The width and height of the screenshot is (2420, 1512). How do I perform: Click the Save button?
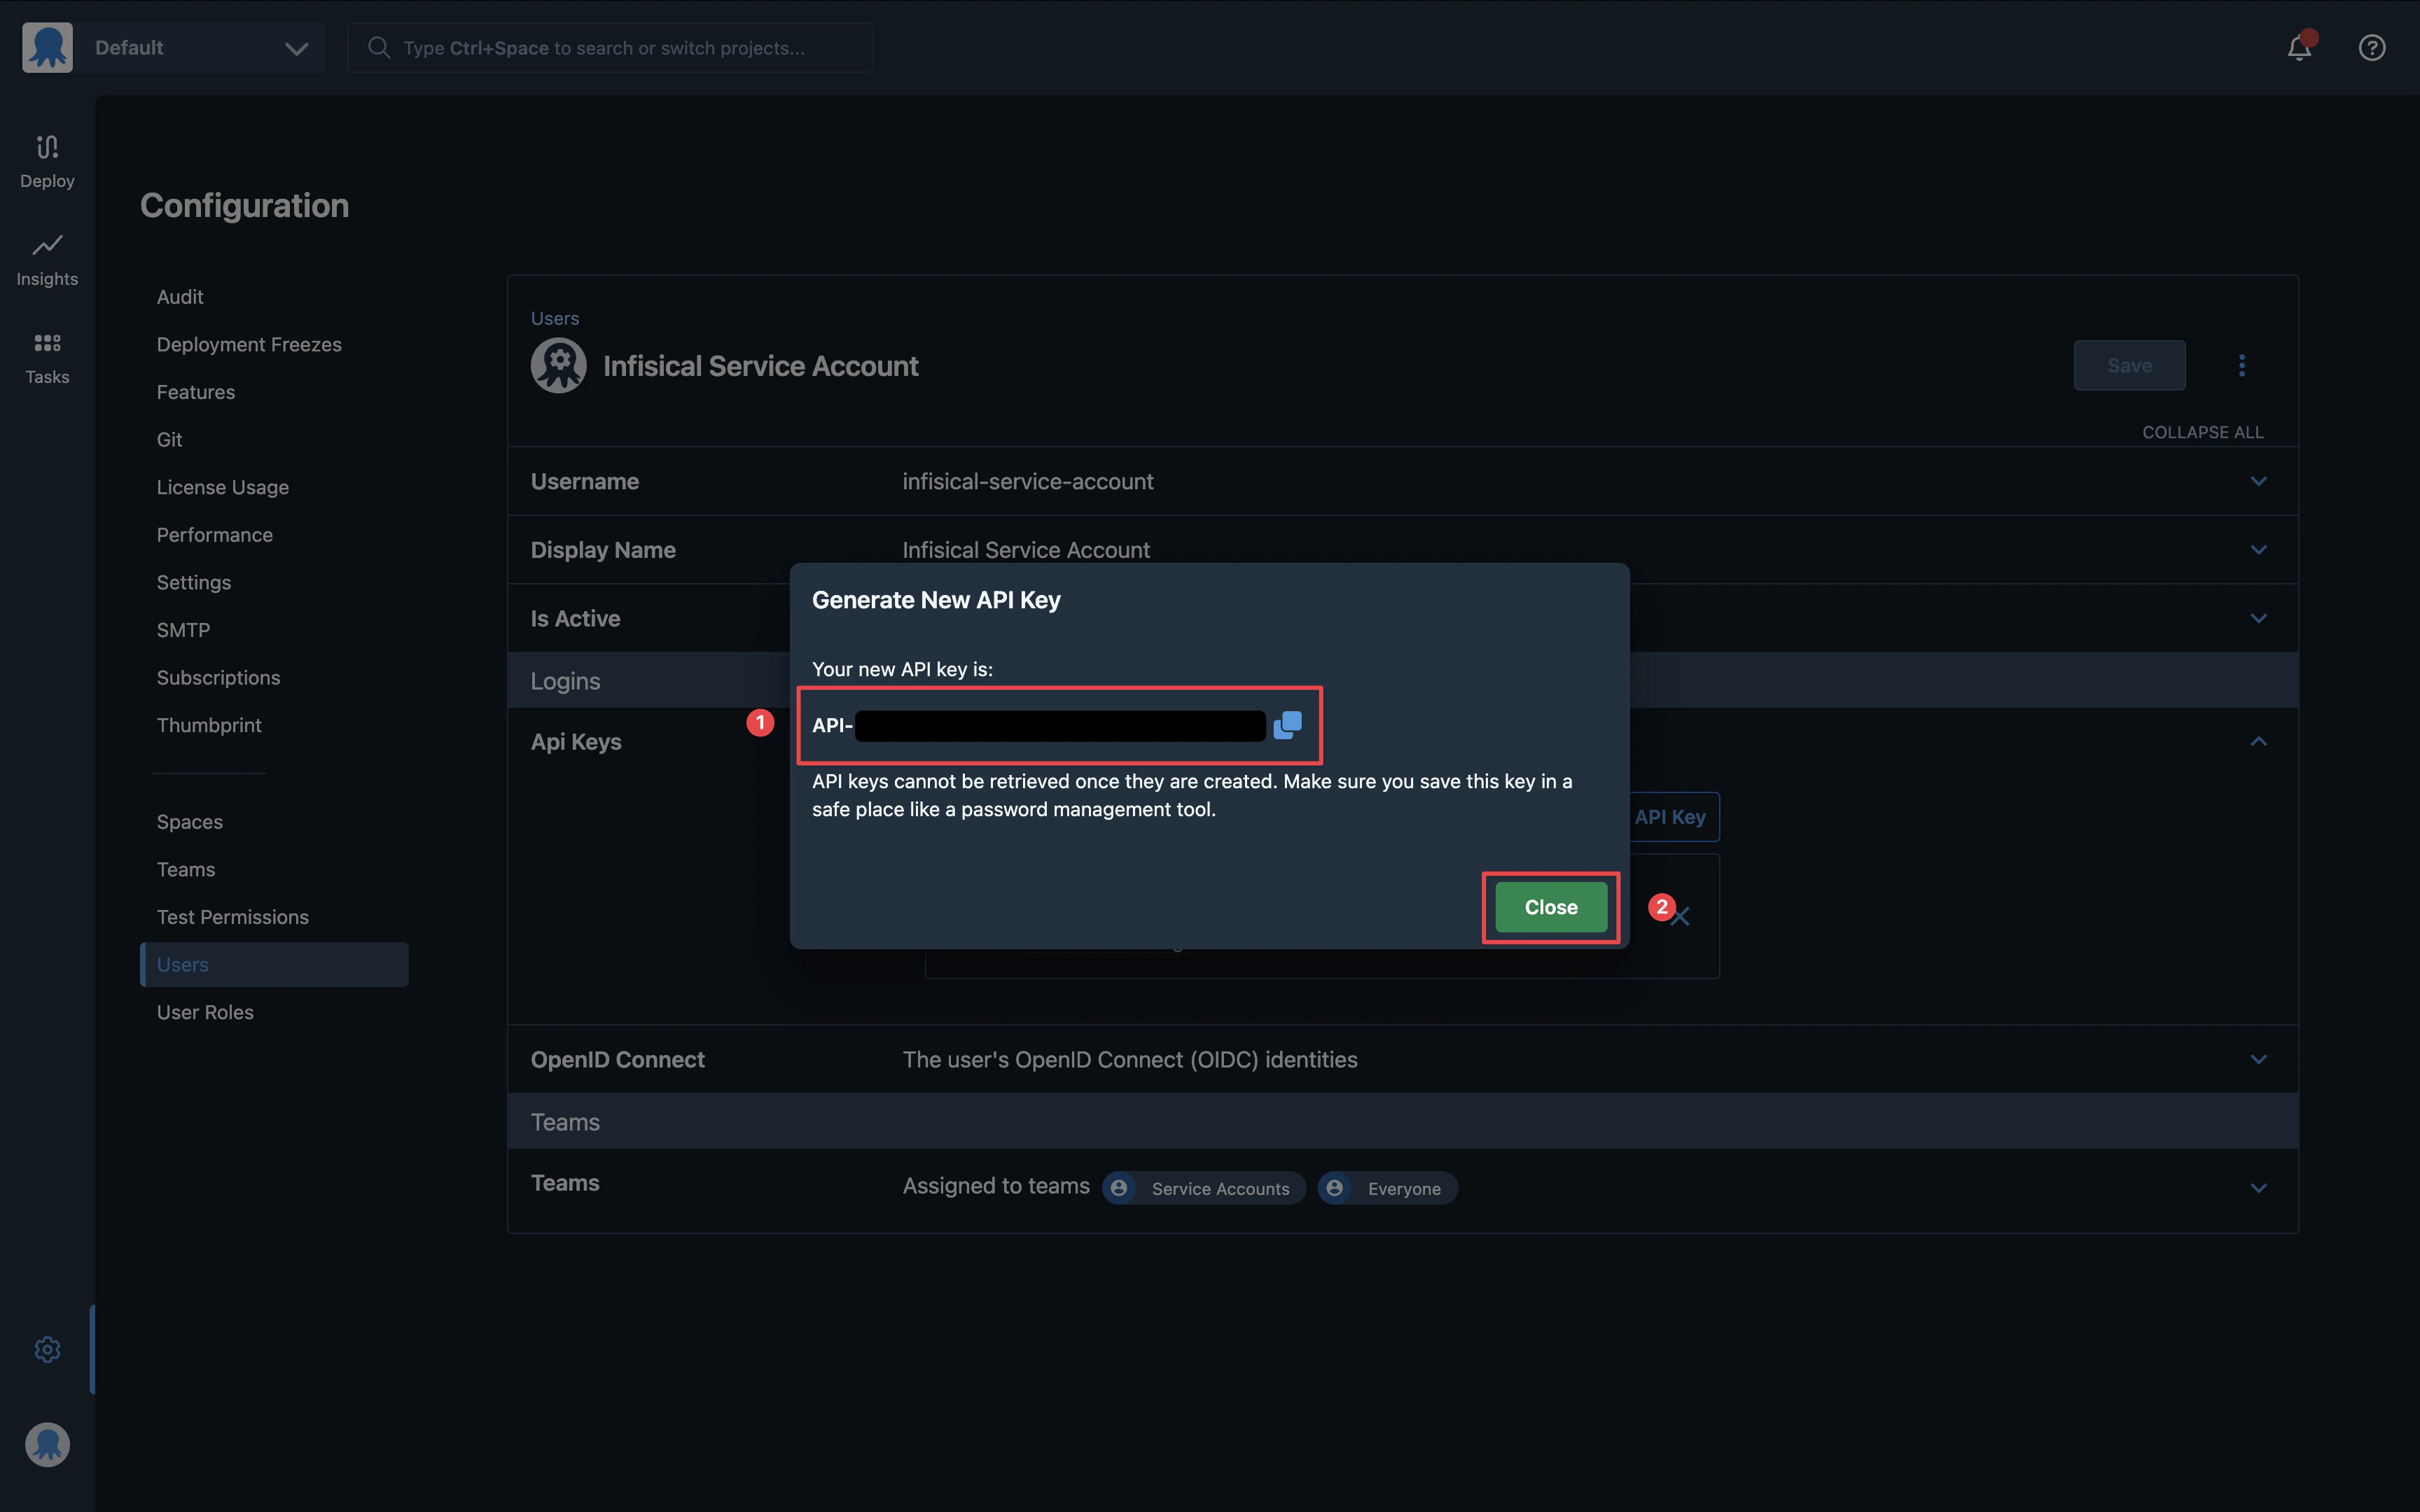pyautogui.click(x=2129, y=365)
